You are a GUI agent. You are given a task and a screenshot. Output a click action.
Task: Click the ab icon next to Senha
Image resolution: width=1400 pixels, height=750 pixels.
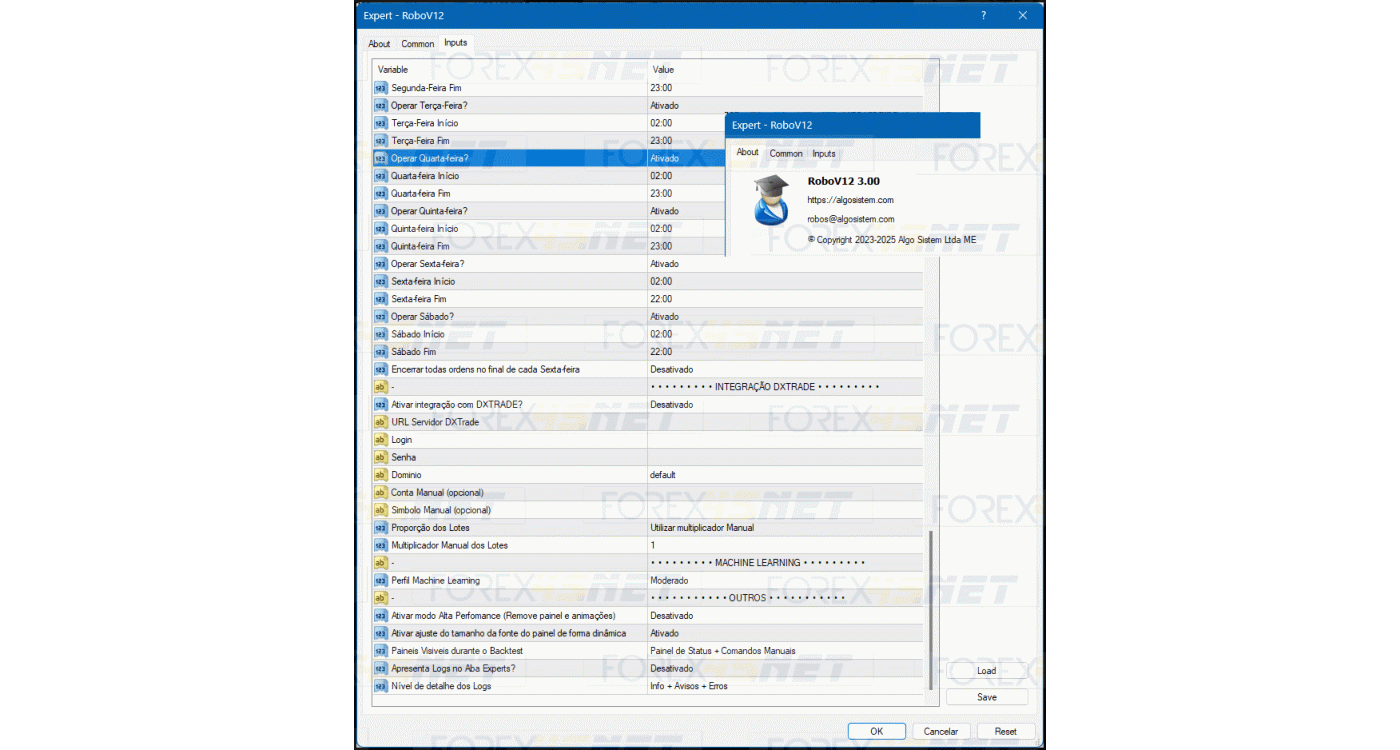(380, 457)
